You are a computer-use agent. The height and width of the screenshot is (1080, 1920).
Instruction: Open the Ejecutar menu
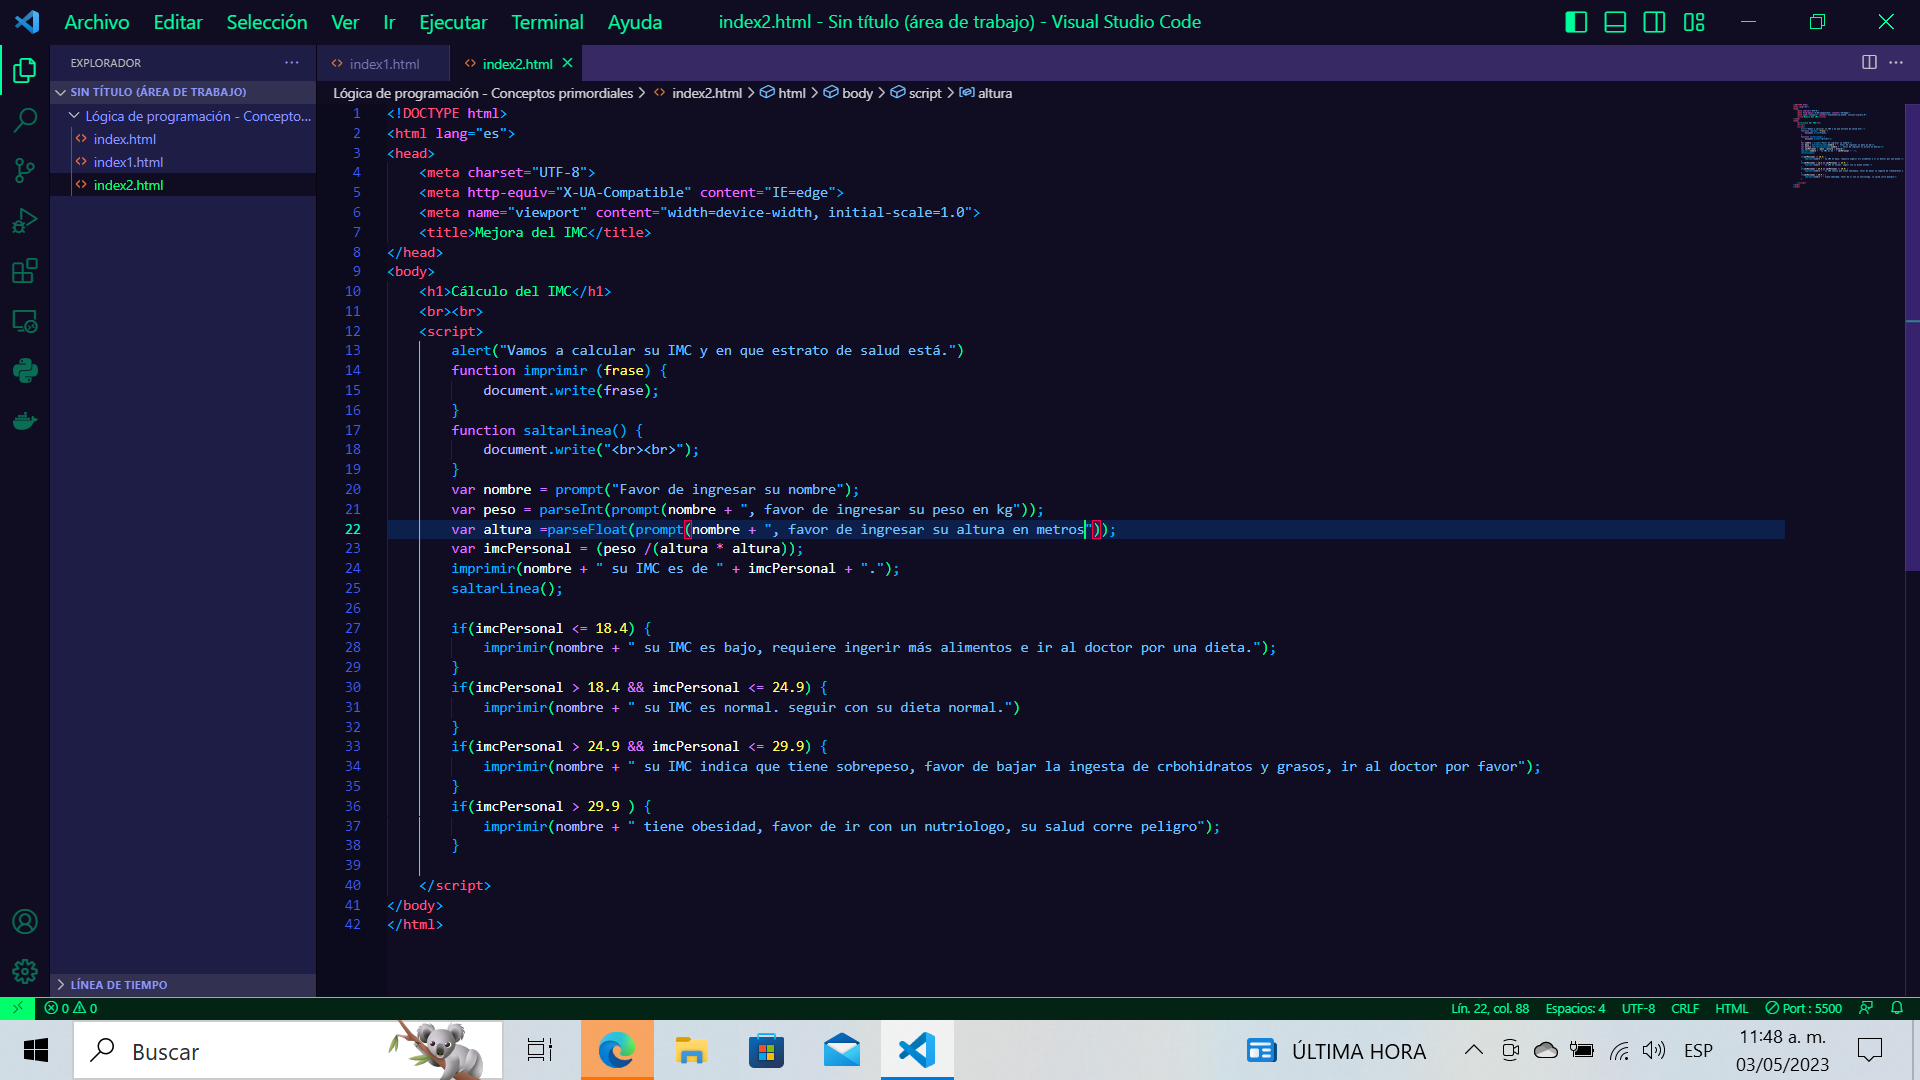click(x=453, y=22)
